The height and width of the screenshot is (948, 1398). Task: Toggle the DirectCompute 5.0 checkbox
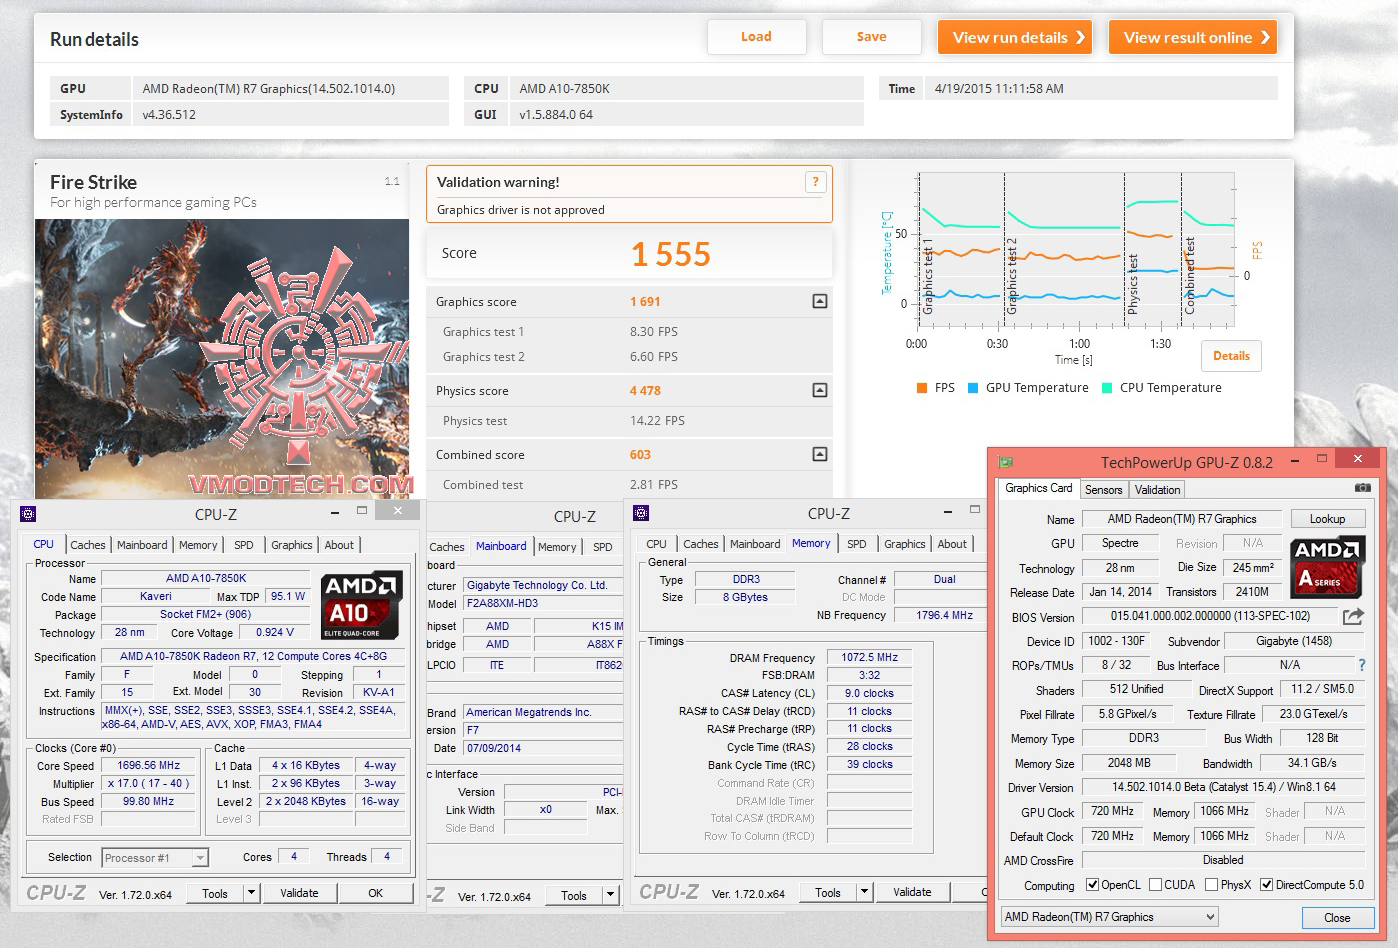1267,885
